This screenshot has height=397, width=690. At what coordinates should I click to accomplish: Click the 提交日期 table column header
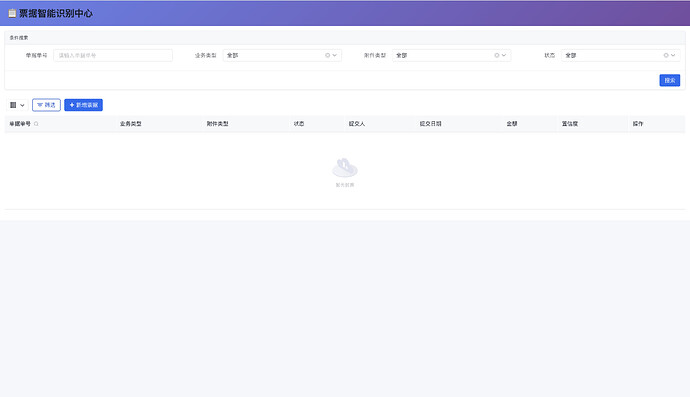pyautogui.click(x=430, y=124)
